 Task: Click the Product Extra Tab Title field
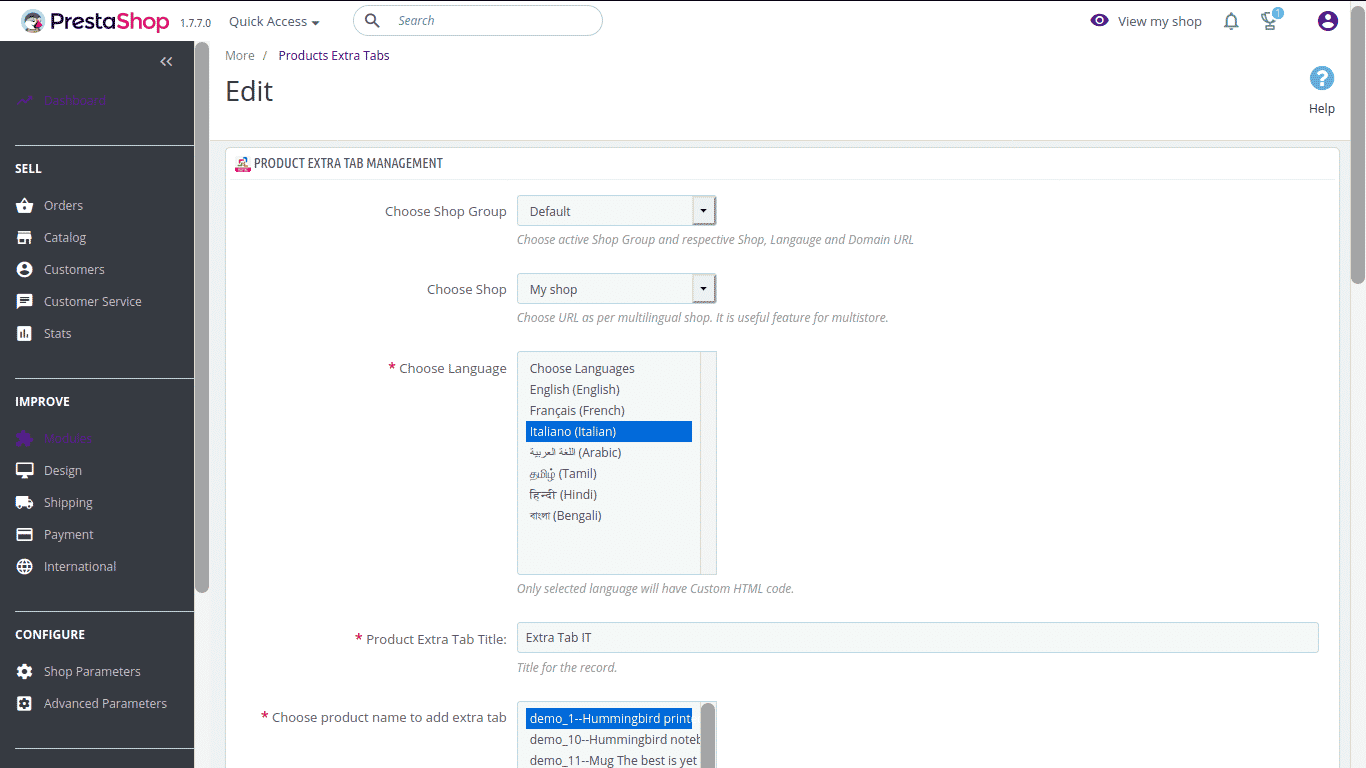click(917, 638)
